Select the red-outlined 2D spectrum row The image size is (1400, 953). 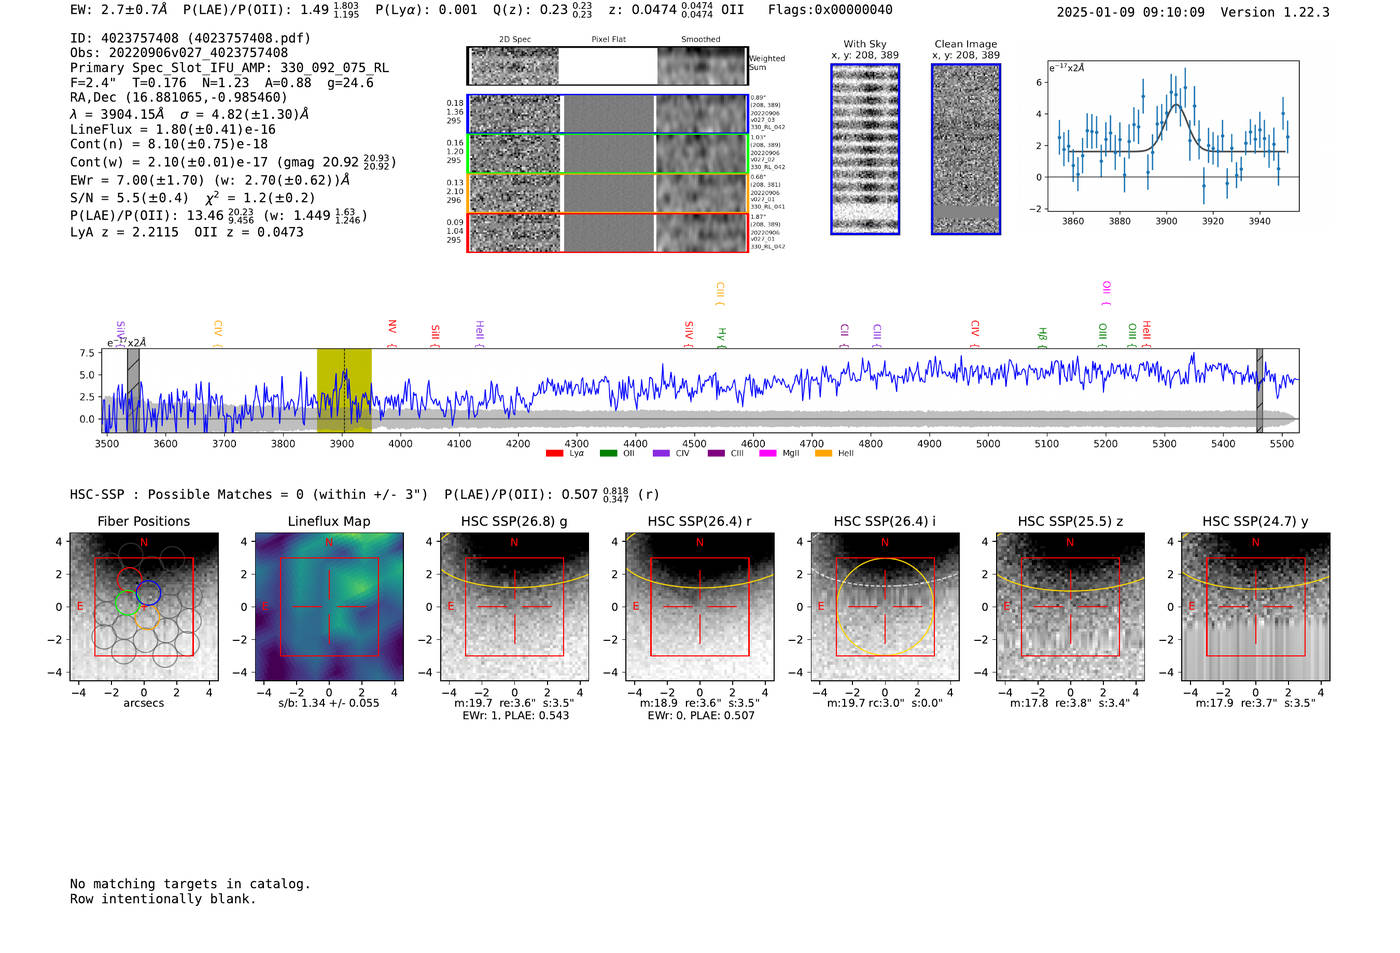[607, 232]
